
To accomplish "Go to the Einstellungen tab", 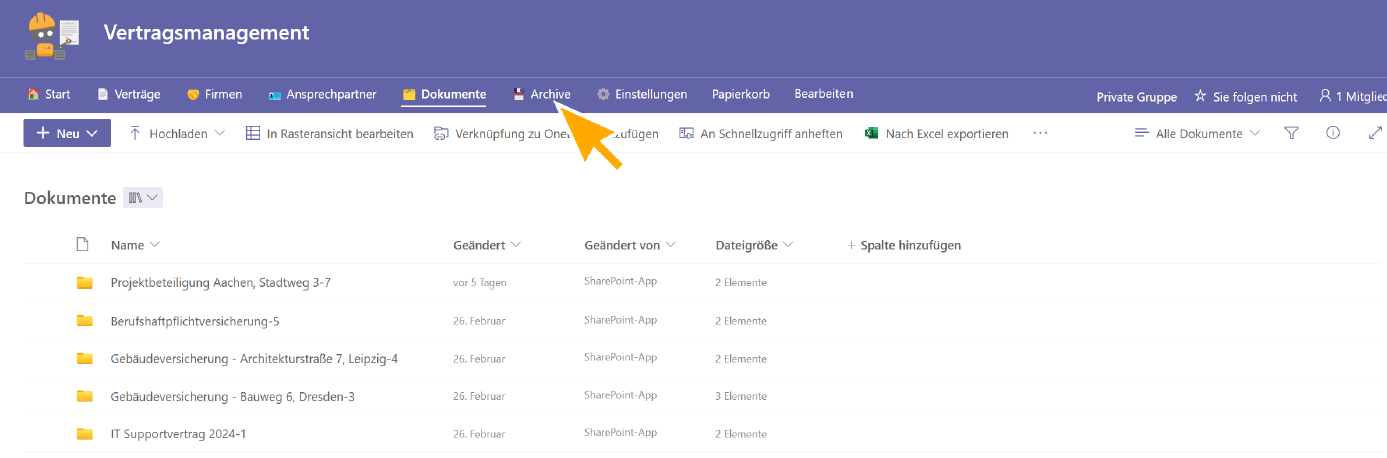I will click(x=642, y=94).
